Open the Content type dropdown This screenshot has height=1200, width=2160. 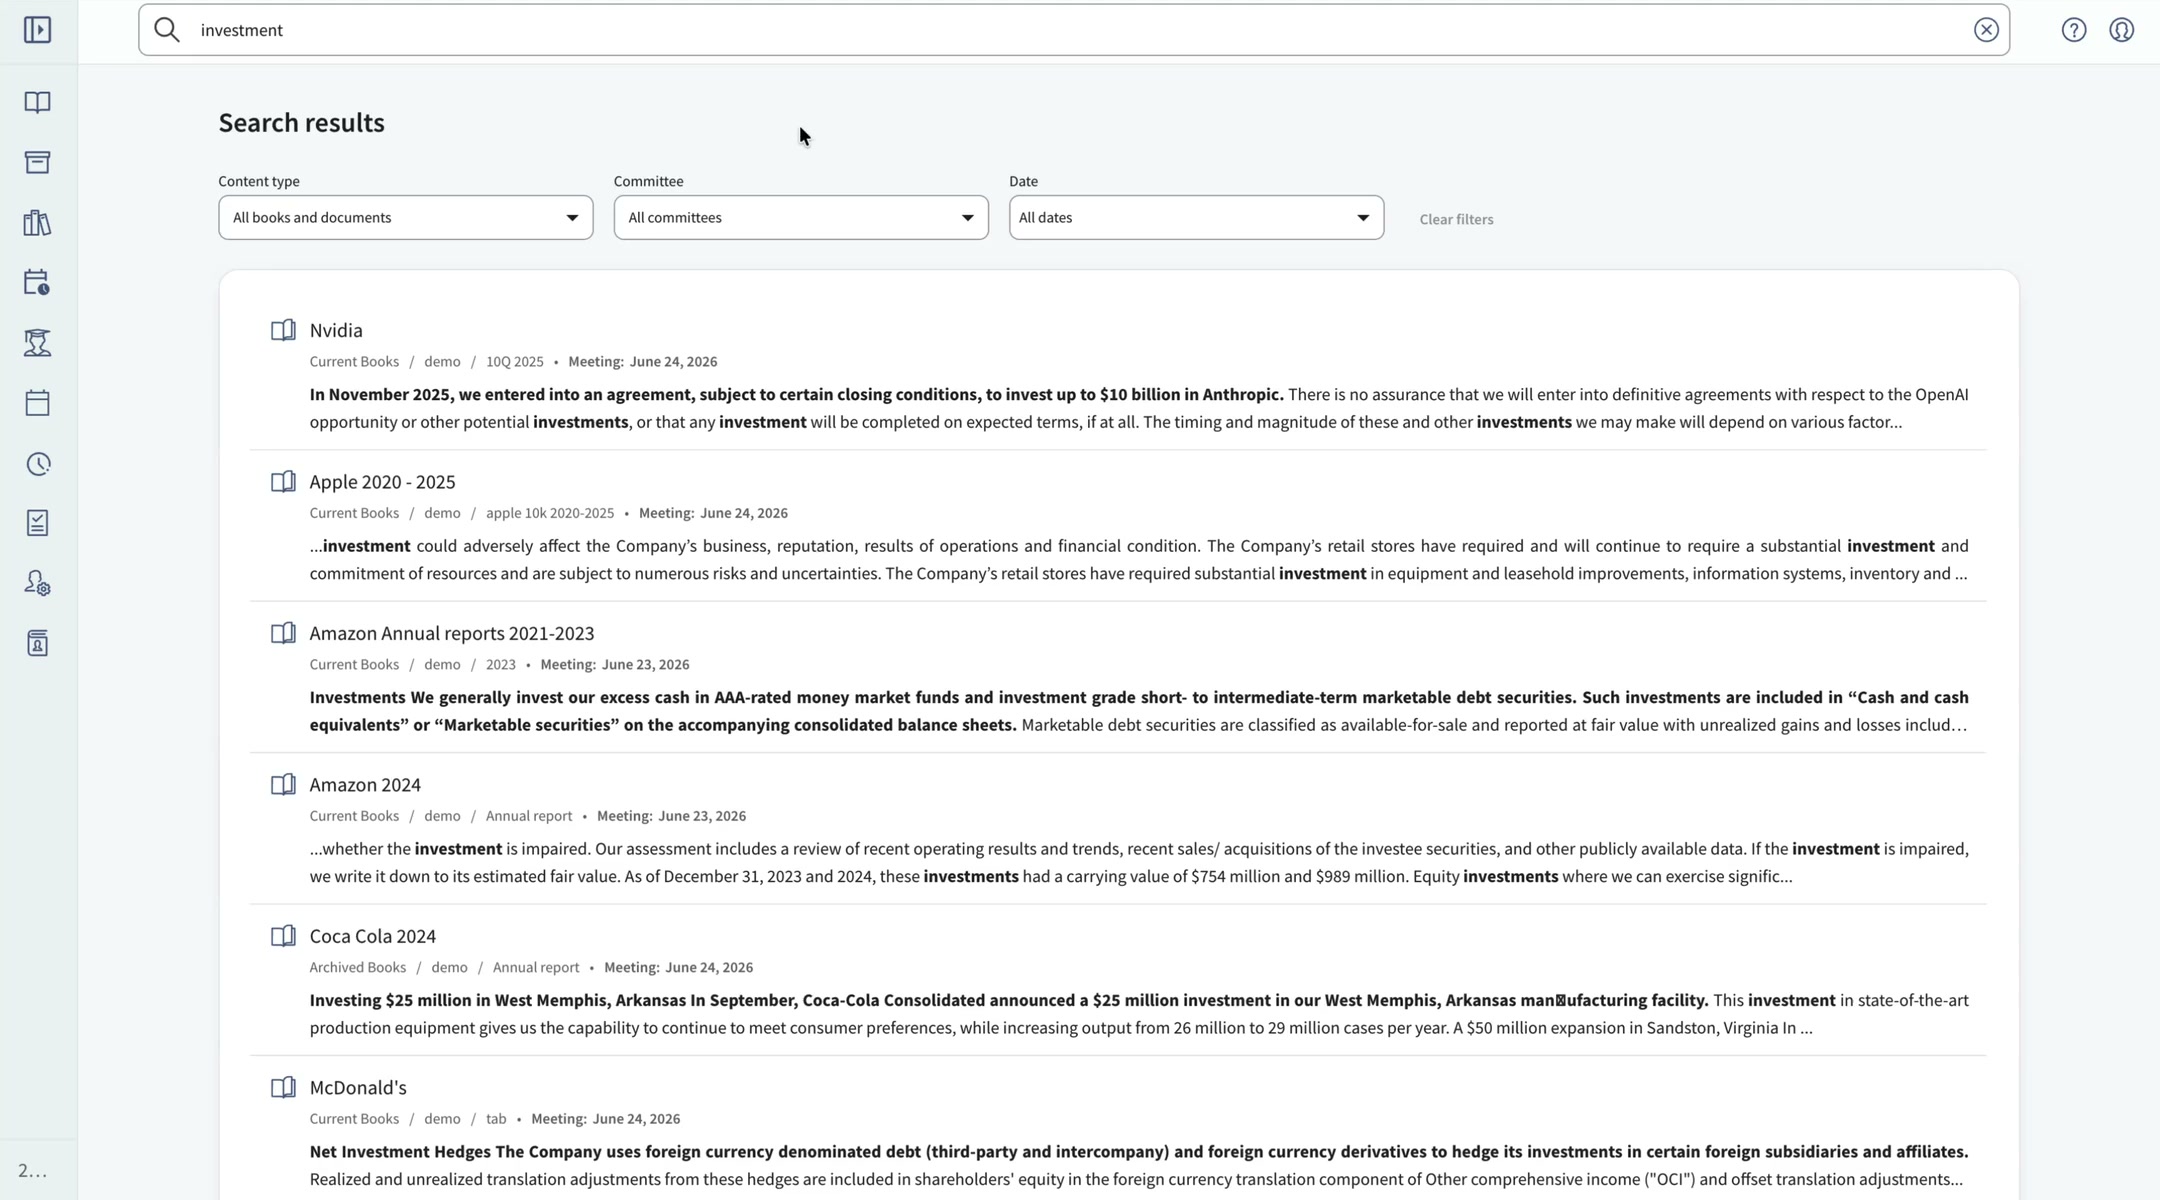[x=406, y=217]
